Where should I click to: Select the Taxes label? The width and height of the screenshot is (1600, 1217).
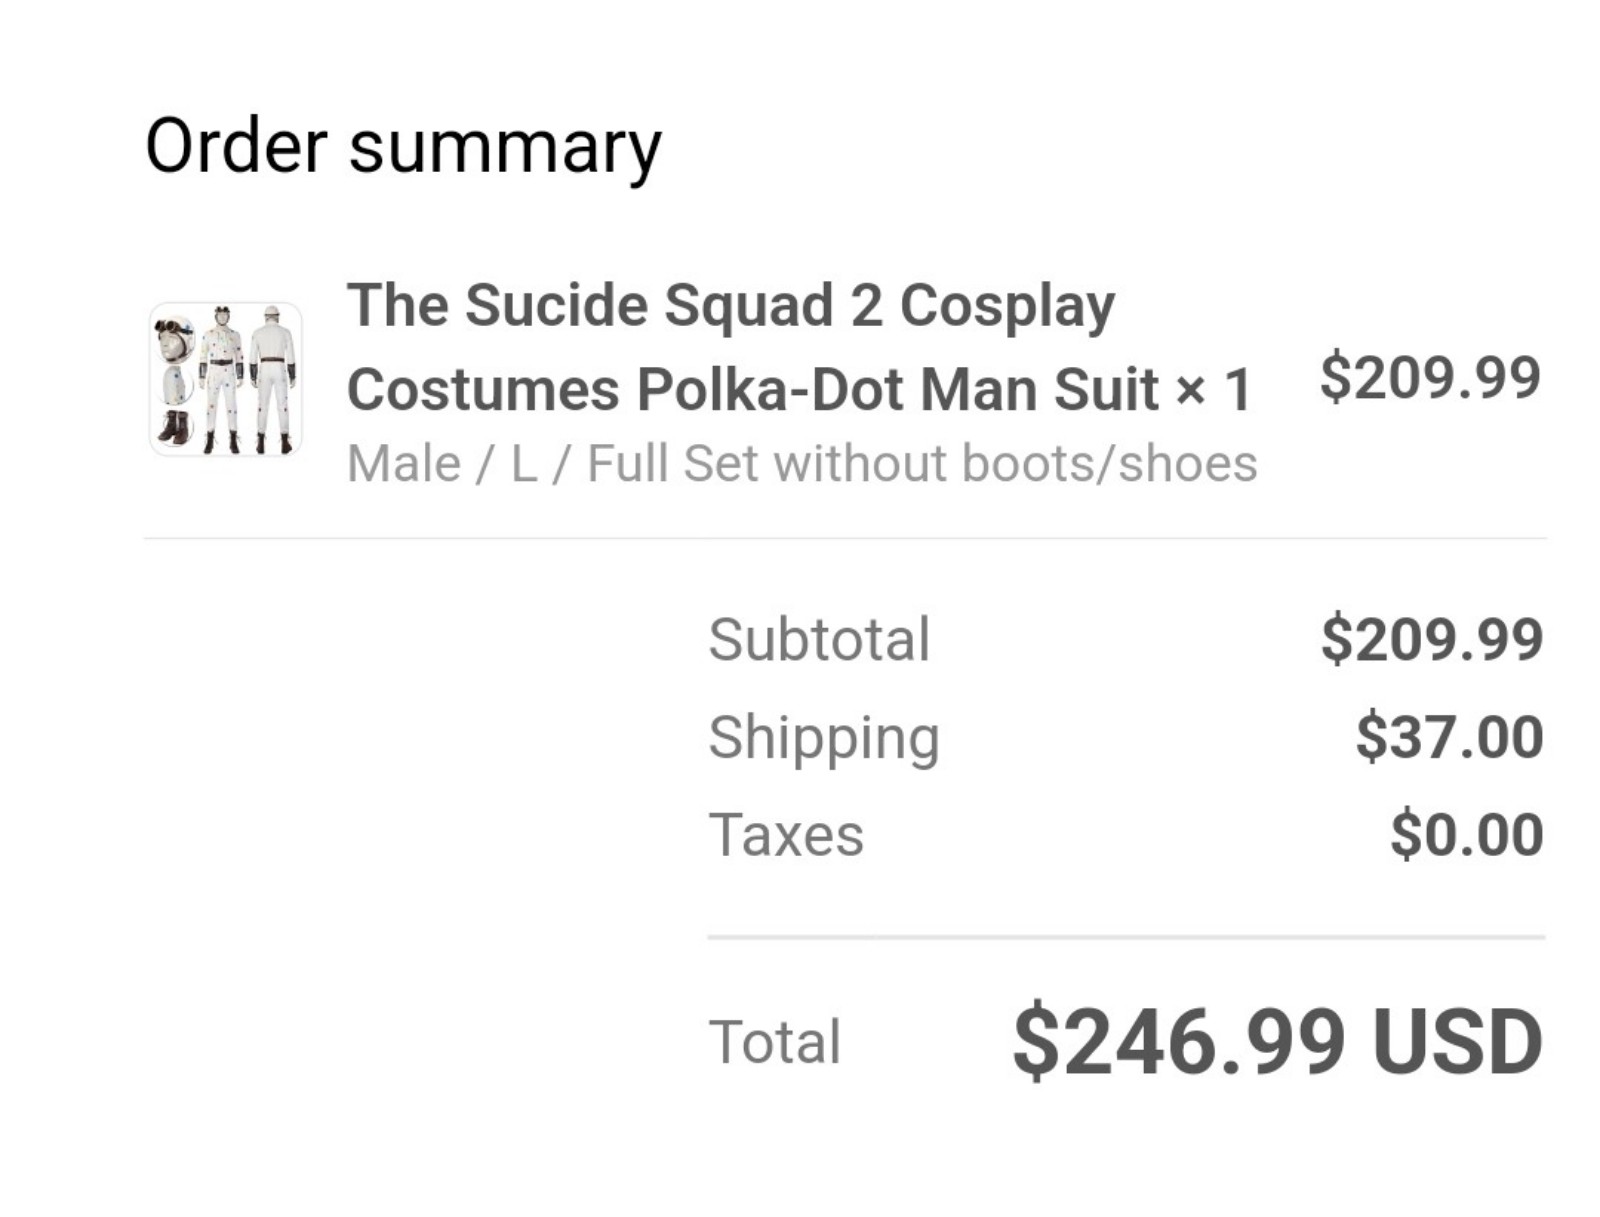(x=786, y=835)
